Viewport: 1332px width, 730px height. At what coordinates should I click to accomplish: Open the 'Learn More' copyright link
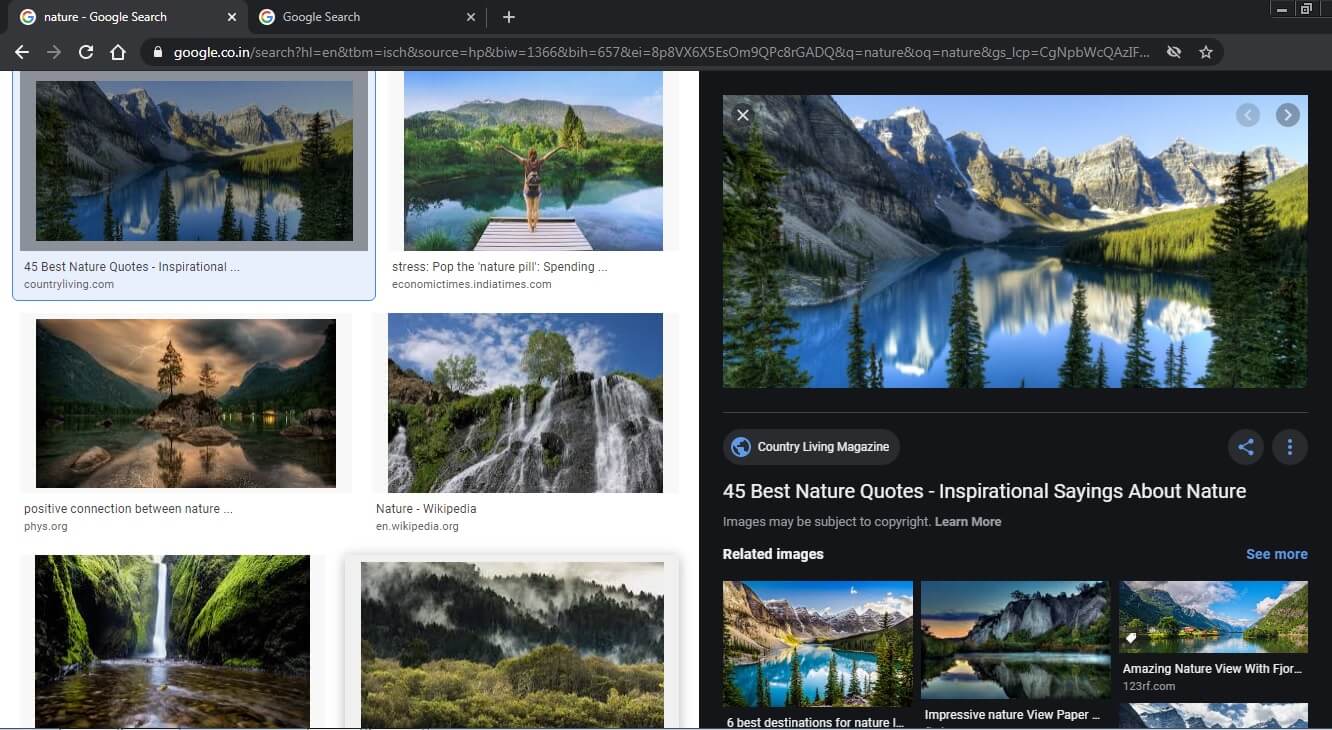tap(968, 521)
